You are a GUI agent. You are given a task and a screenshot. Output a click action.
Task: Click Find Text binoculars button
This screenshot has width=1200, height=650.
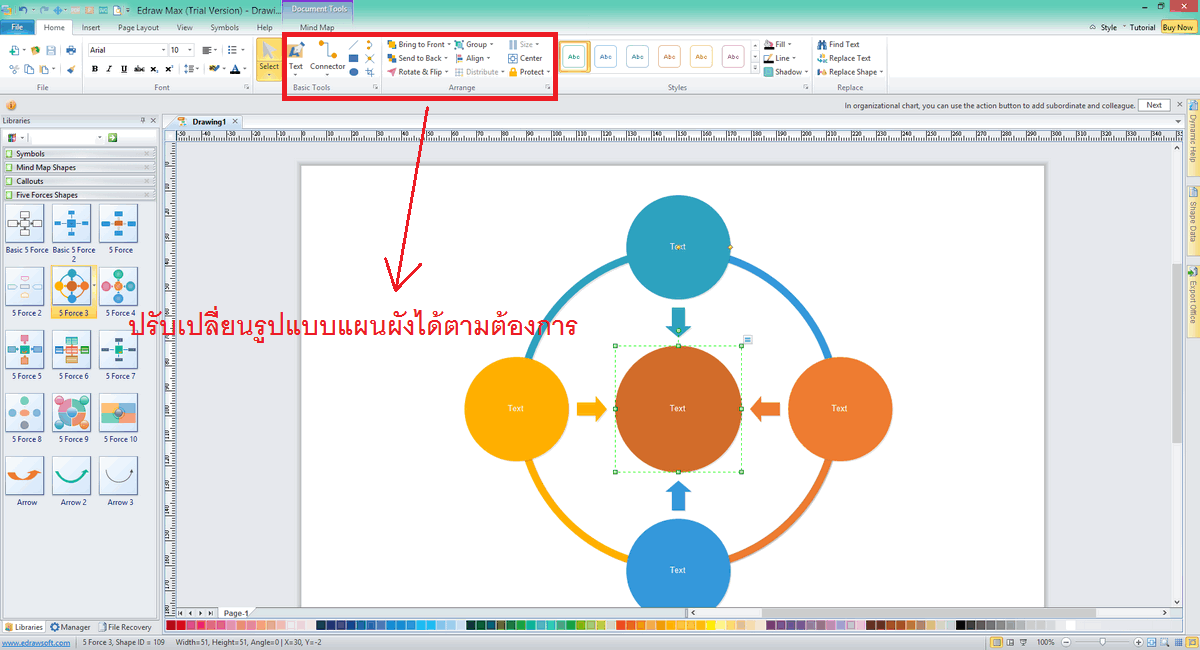(838, 44)
